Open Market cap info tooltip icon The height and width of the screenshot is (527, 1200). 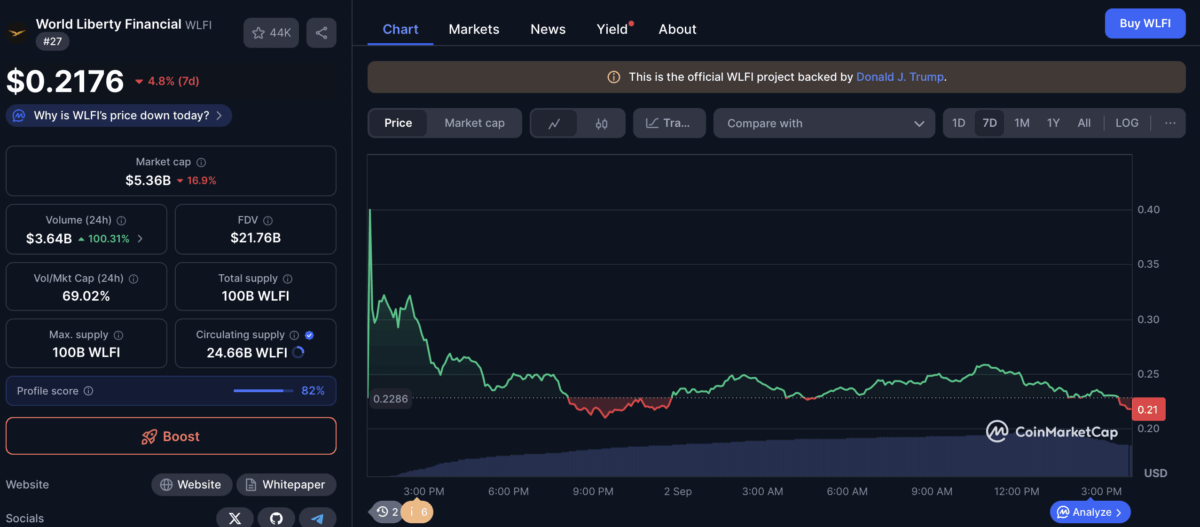coord(201,162)
